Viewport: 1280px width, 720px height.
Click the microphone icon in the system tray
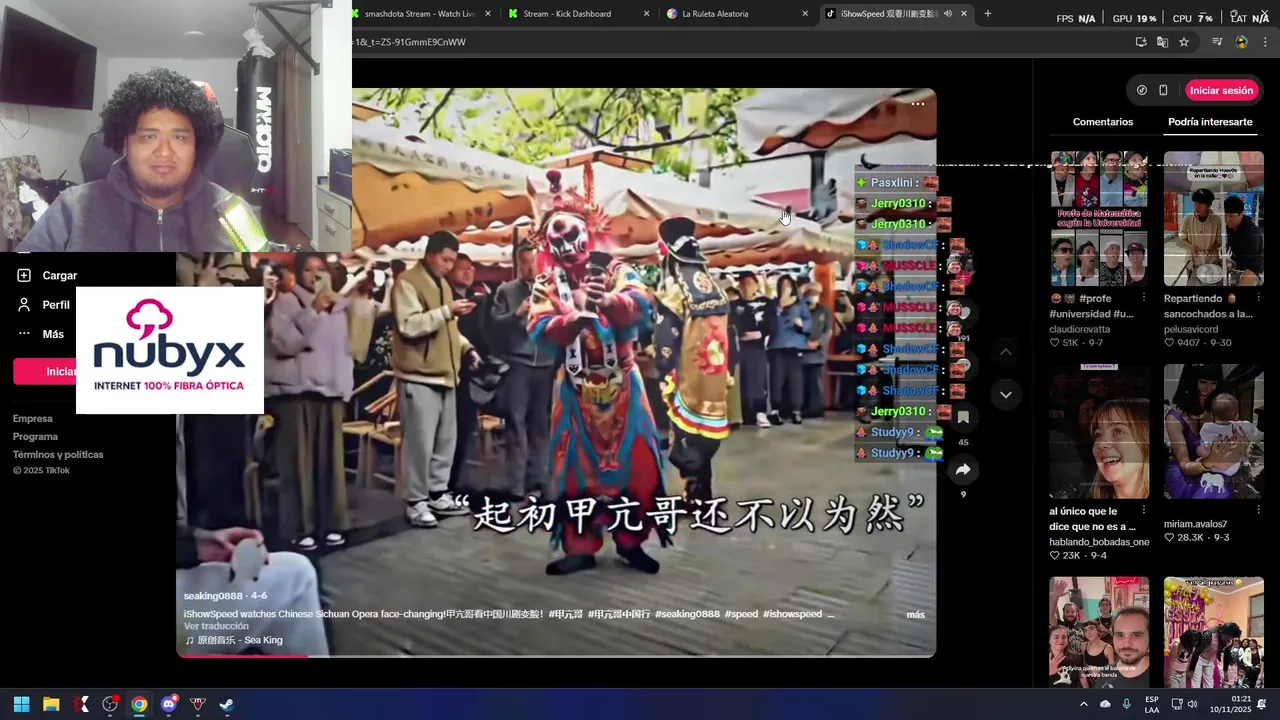point(1127,704)
